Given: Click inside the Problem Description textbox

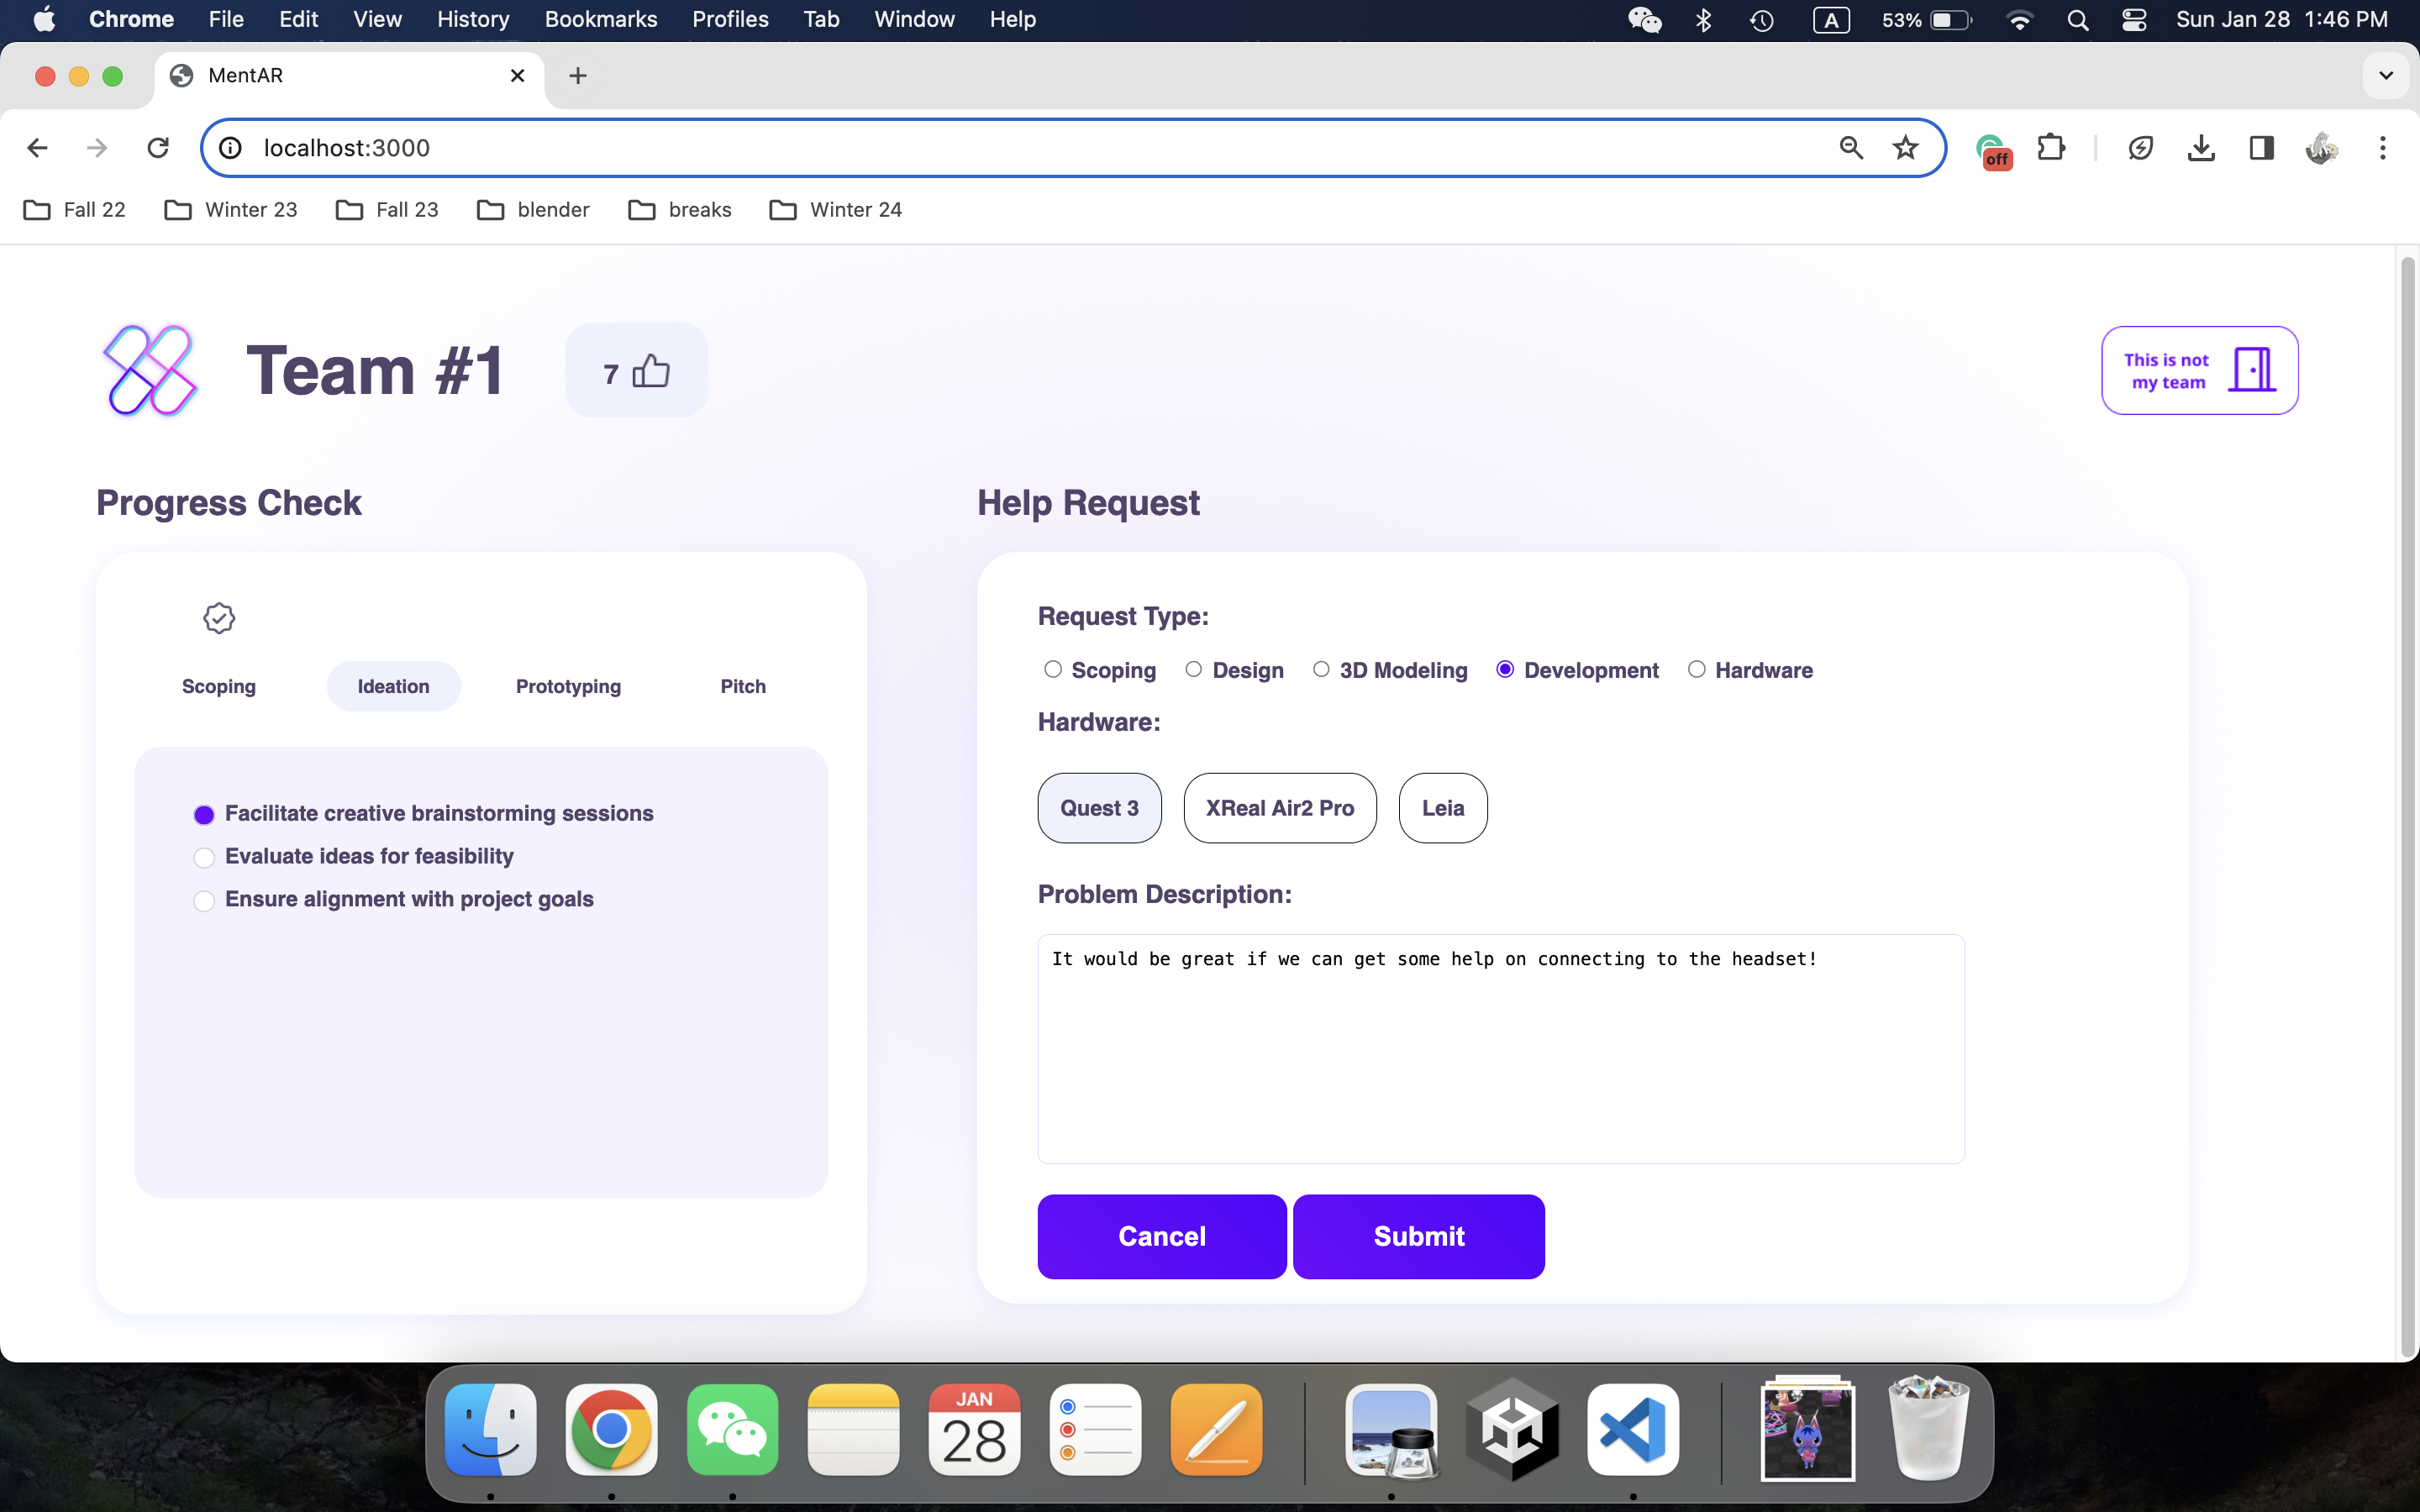Looking at the screenshot, I should pyautogui.click(x=1500, y=1050).
